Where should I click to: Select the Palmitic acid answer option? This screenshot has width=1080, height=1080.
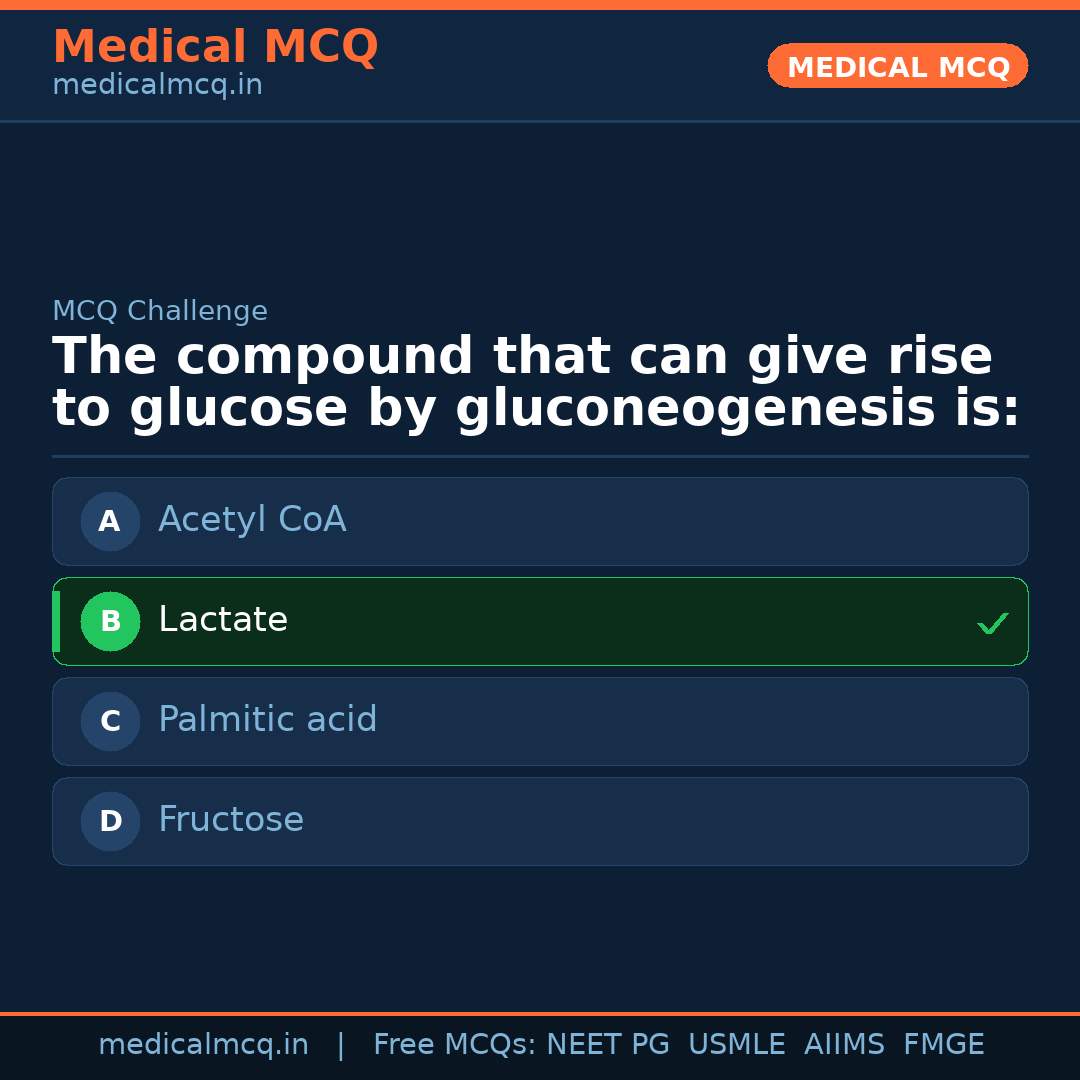click(x=540, y=721)
